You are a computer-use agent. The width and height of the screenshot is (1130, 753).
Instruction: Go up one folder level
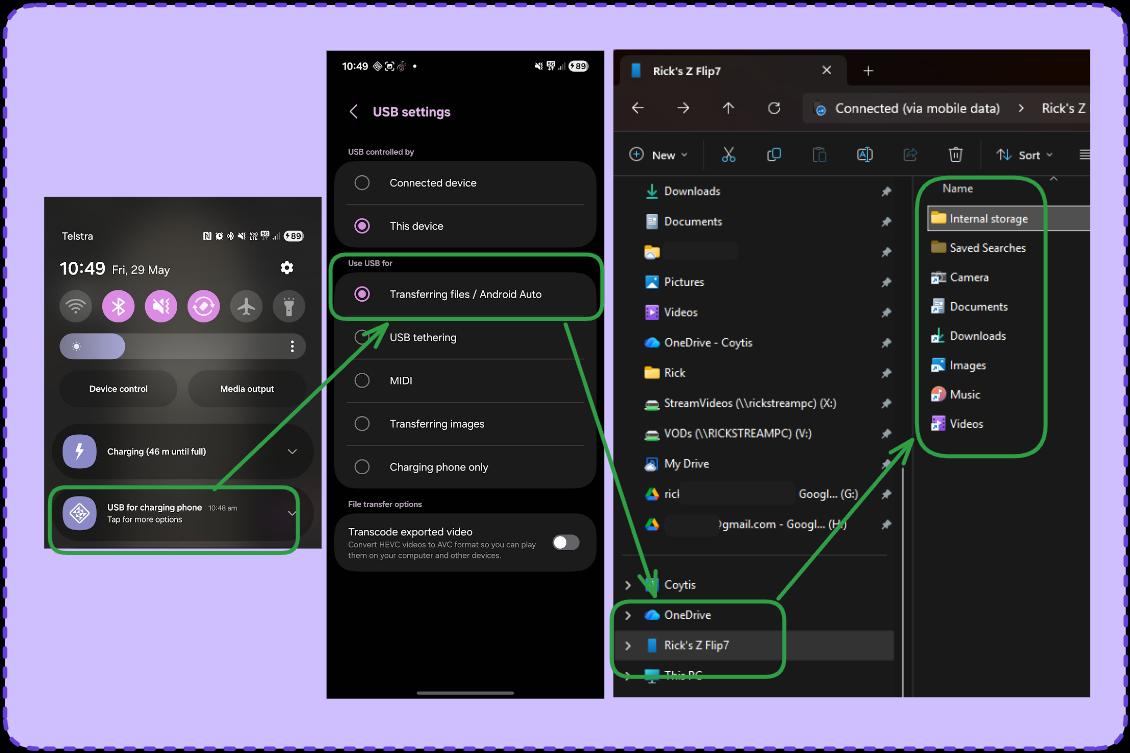[729, 108]
